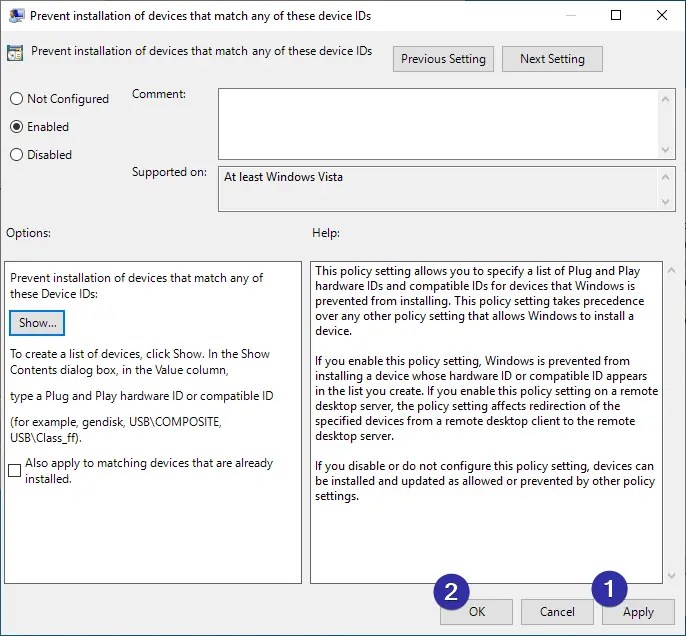Minimize the policy window

tap(570, 15)
